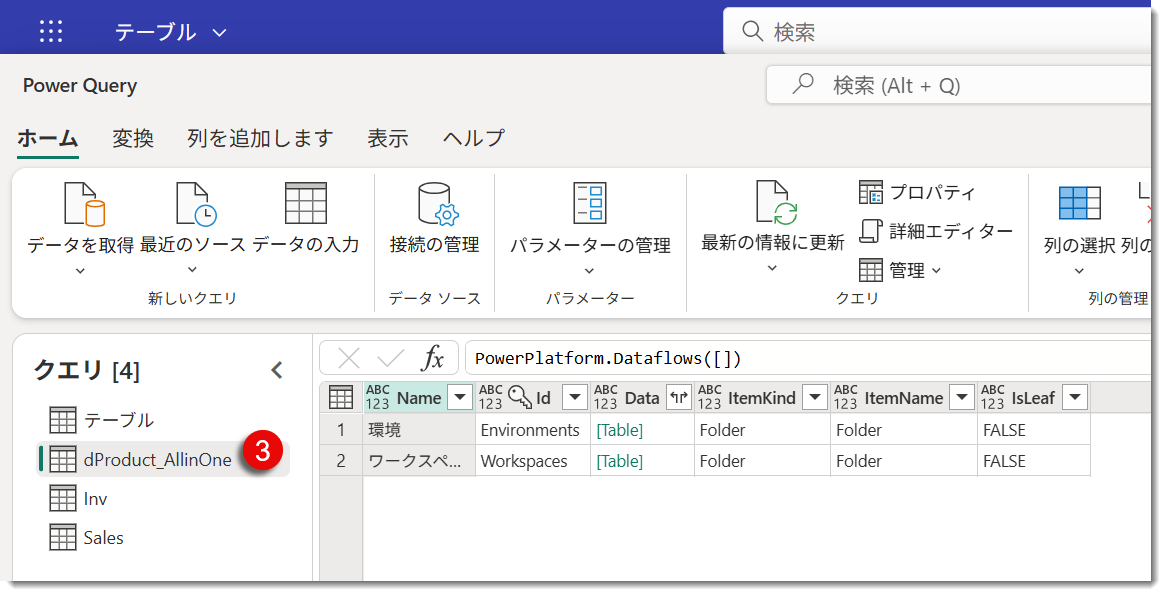1166x596 pixels.
Task: Open 接続の管理 icon
Action: [438, 204]
